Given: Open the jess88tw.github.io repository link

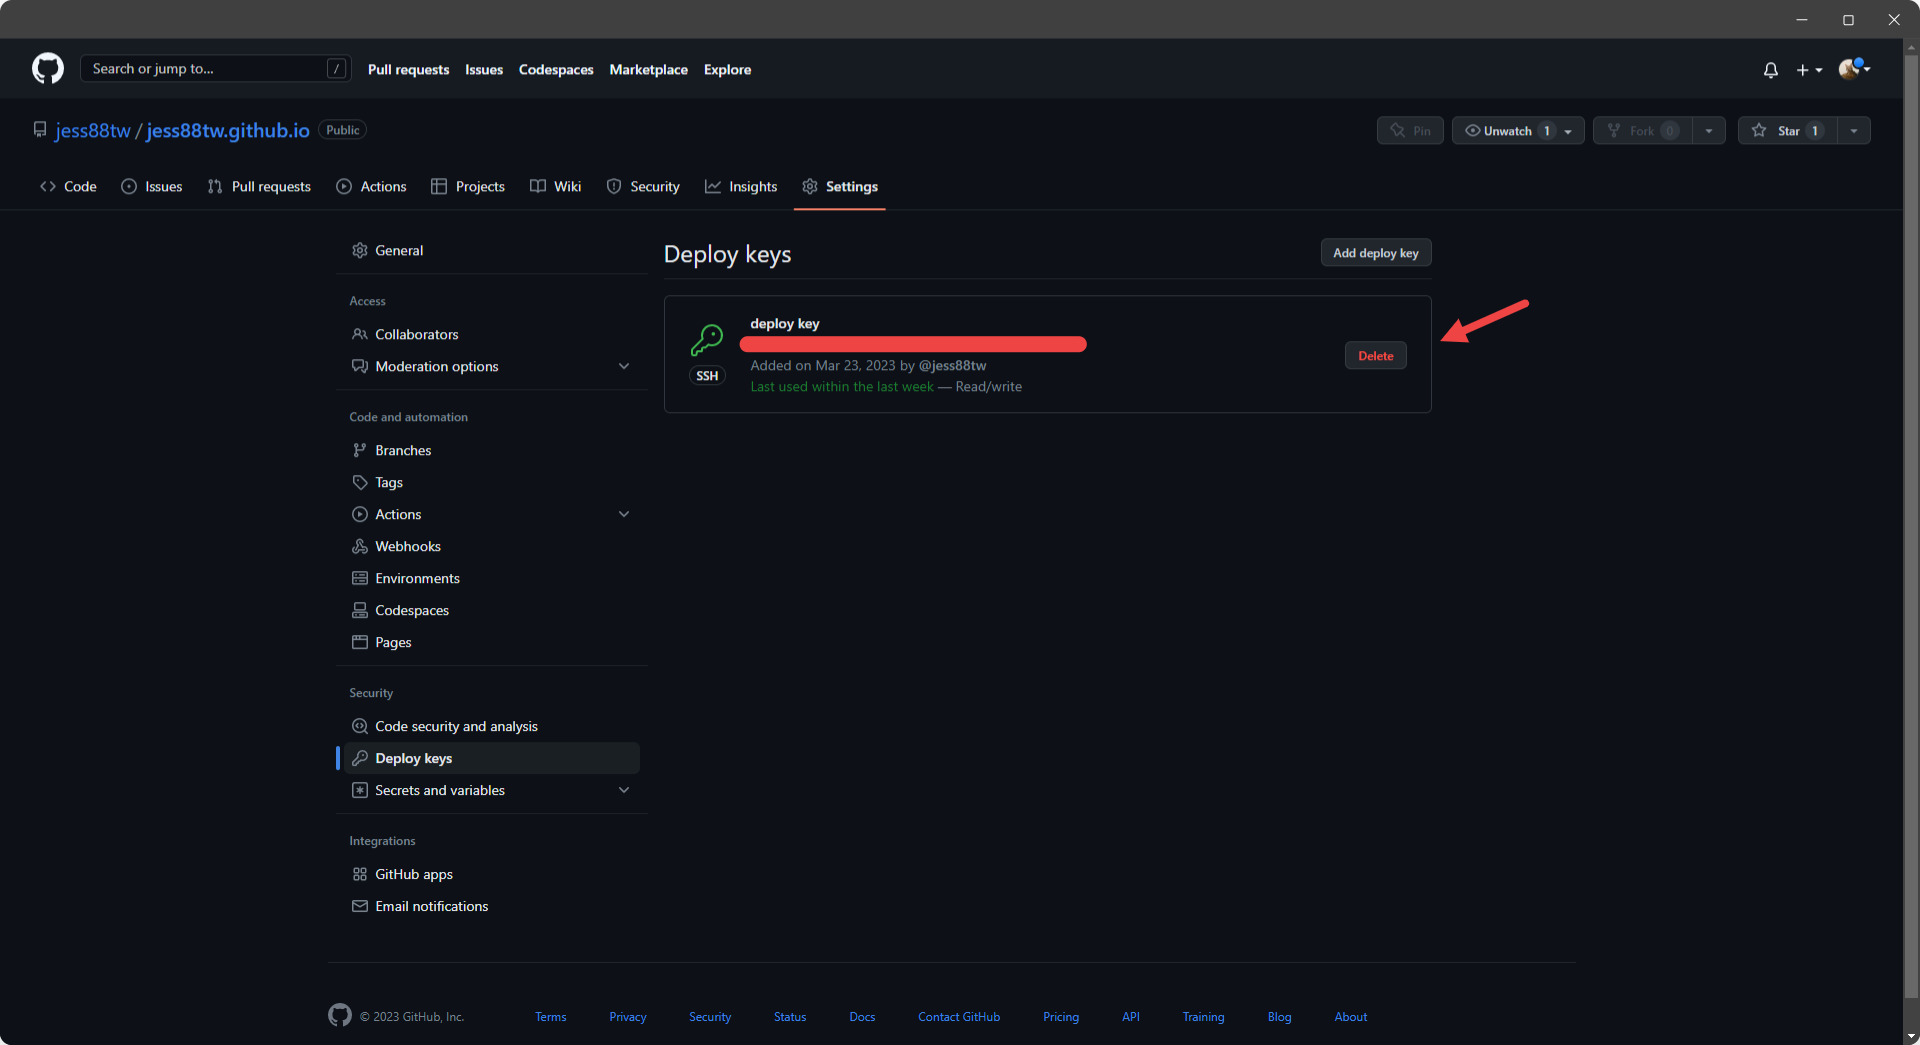Looking at the screenshot, I should coord(228,131).
